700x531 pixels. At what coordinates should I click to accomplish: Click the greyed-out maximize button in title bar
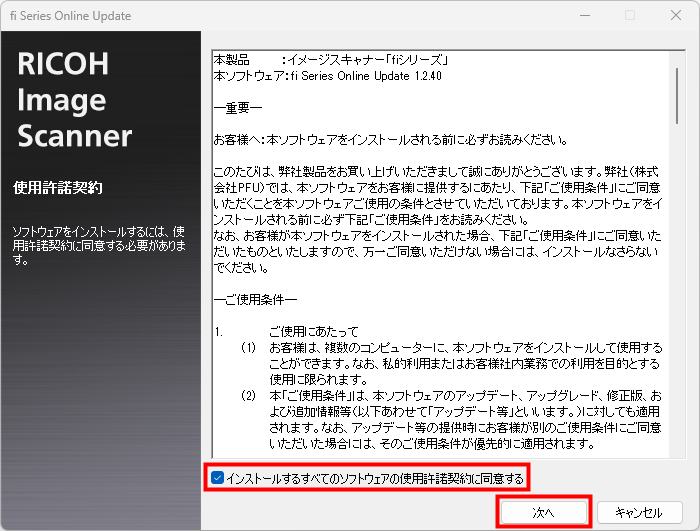coord(629,16)
